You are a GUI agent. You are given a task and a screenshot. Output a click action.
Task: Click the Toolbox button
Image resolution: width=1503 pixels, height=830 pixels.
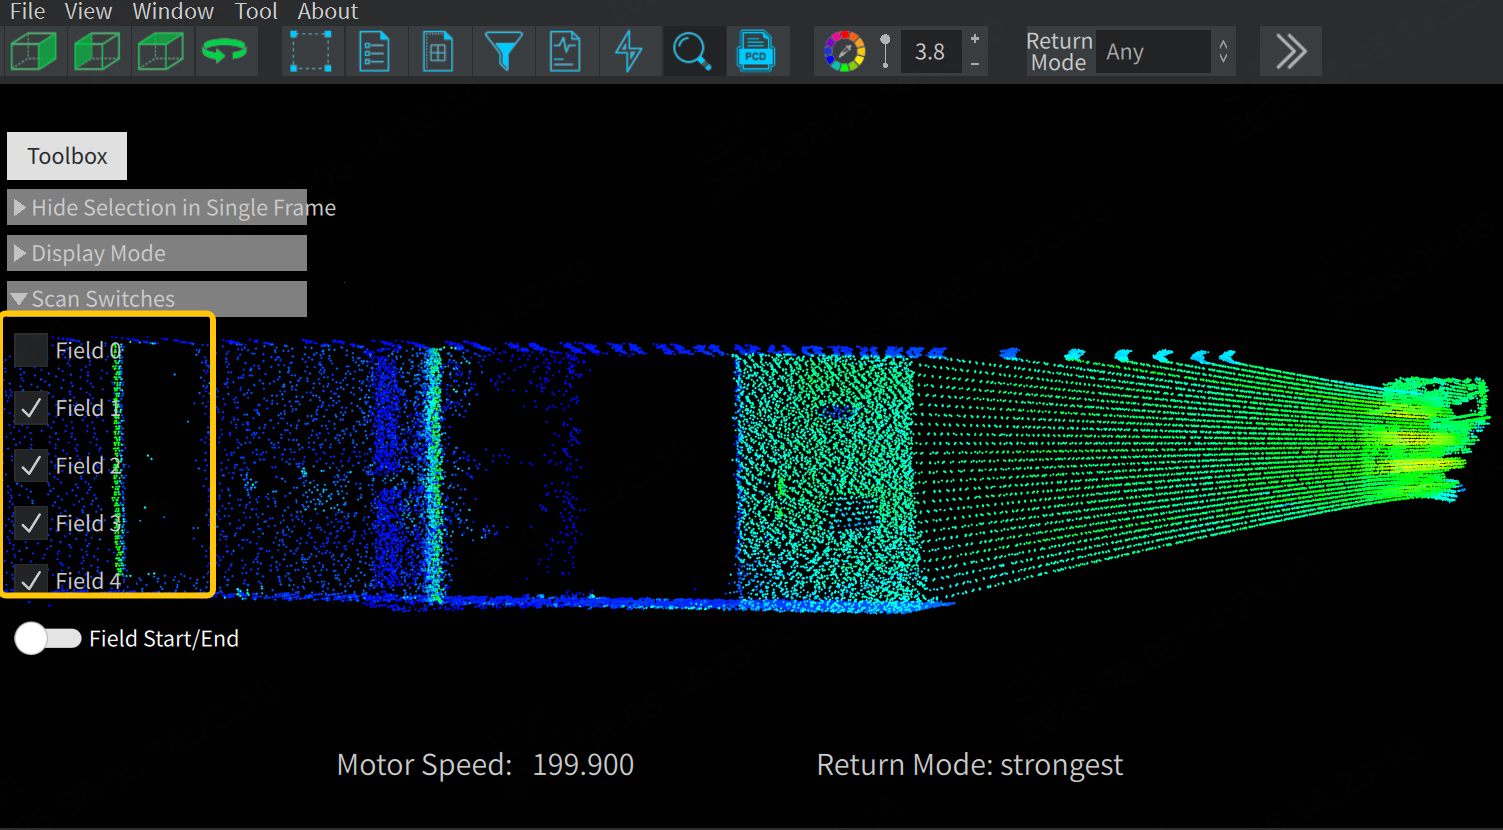pos(67,156)
